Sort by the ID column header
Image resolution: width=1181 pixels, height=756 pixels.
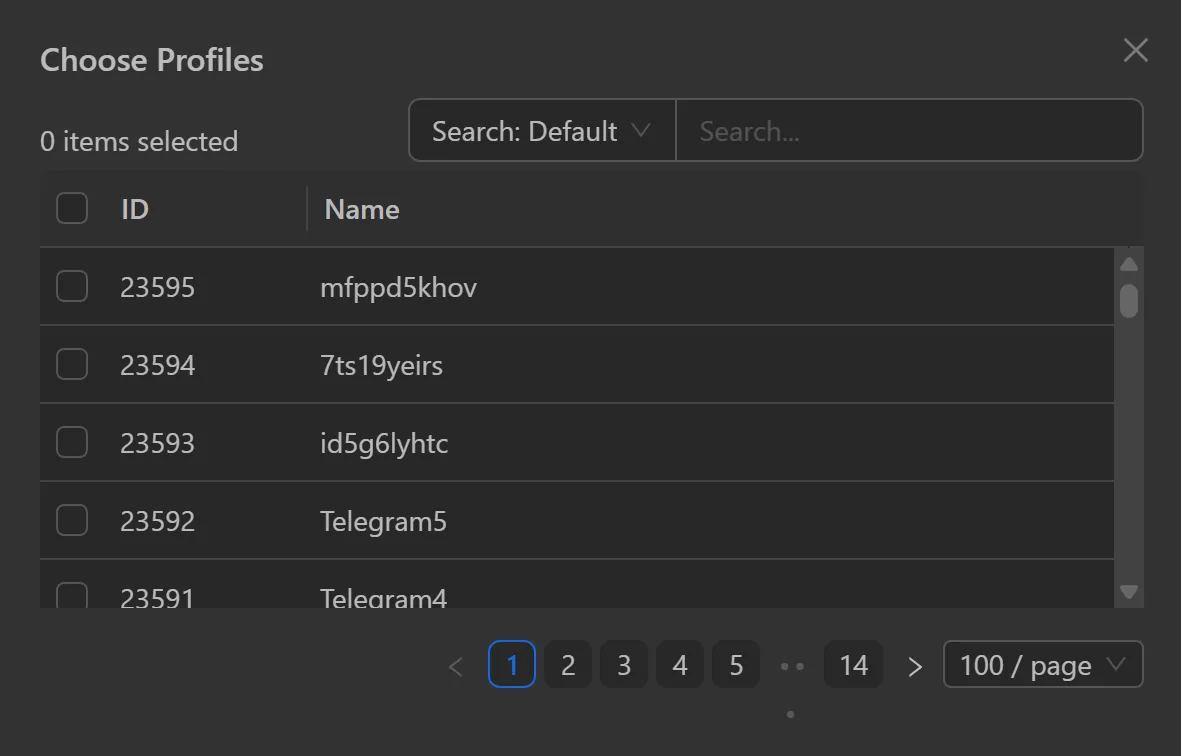(x=134, y=208)
